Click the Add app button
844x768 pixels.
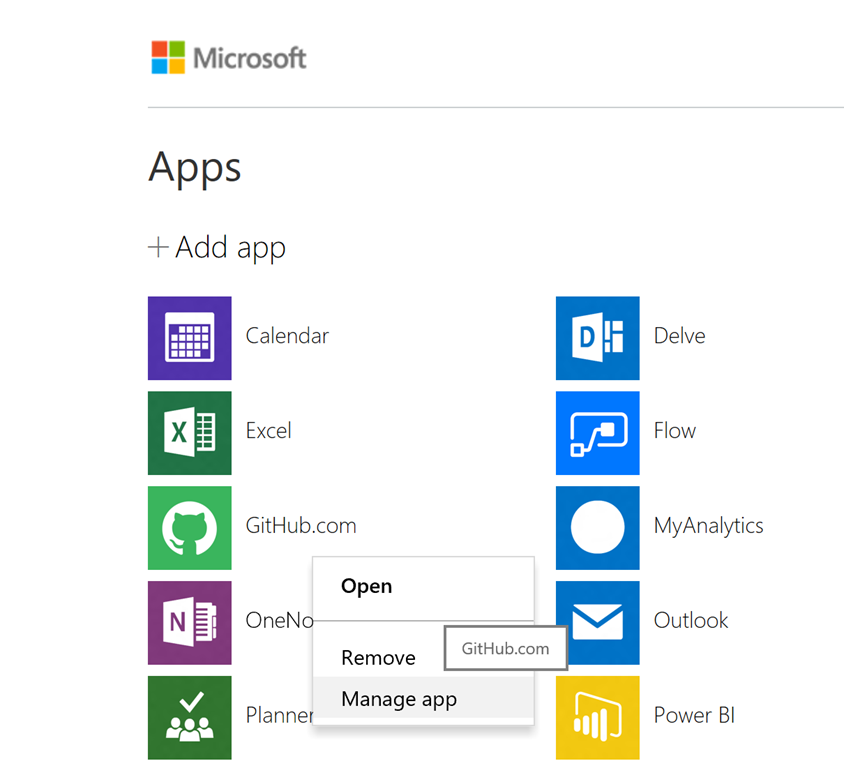(x=217, y=247)
